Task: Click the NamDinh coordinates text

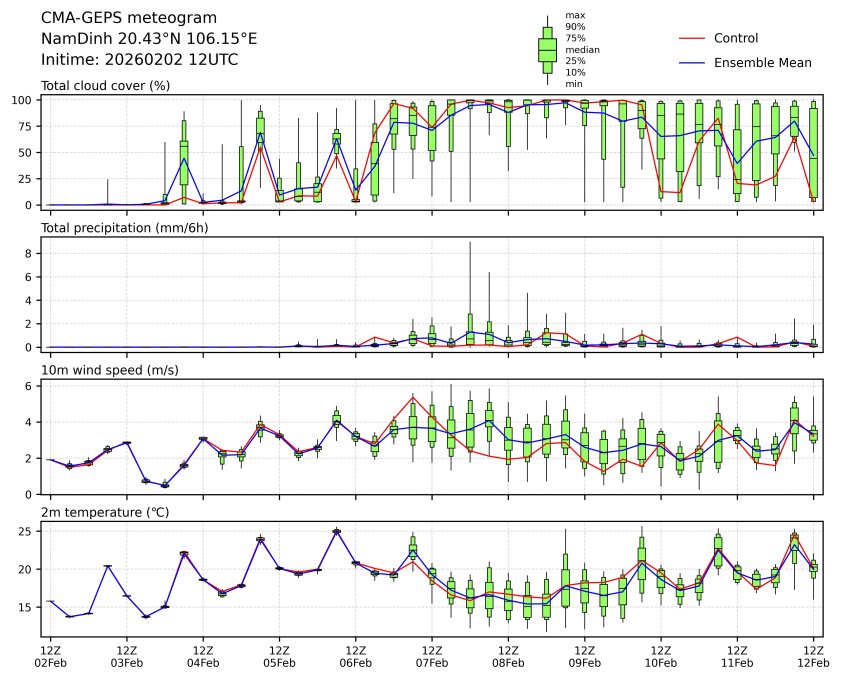Action: [149, 38]
